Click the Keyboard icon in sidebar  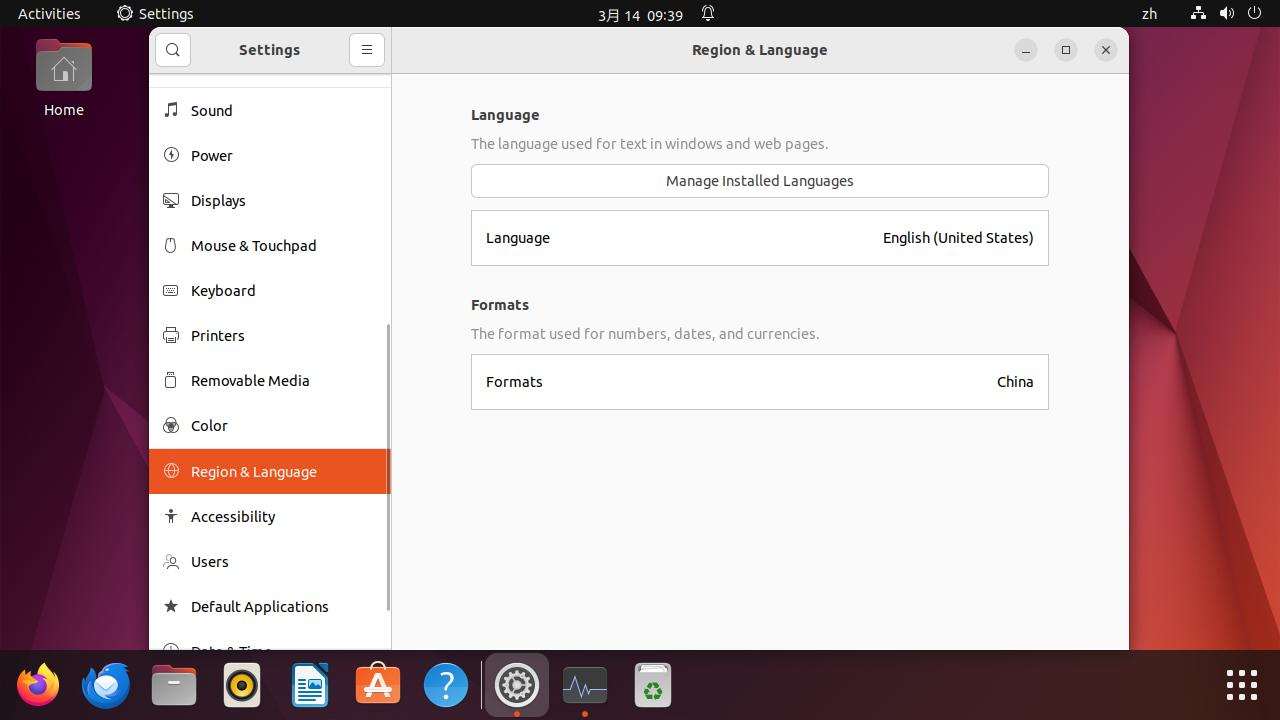coord(171,290)
